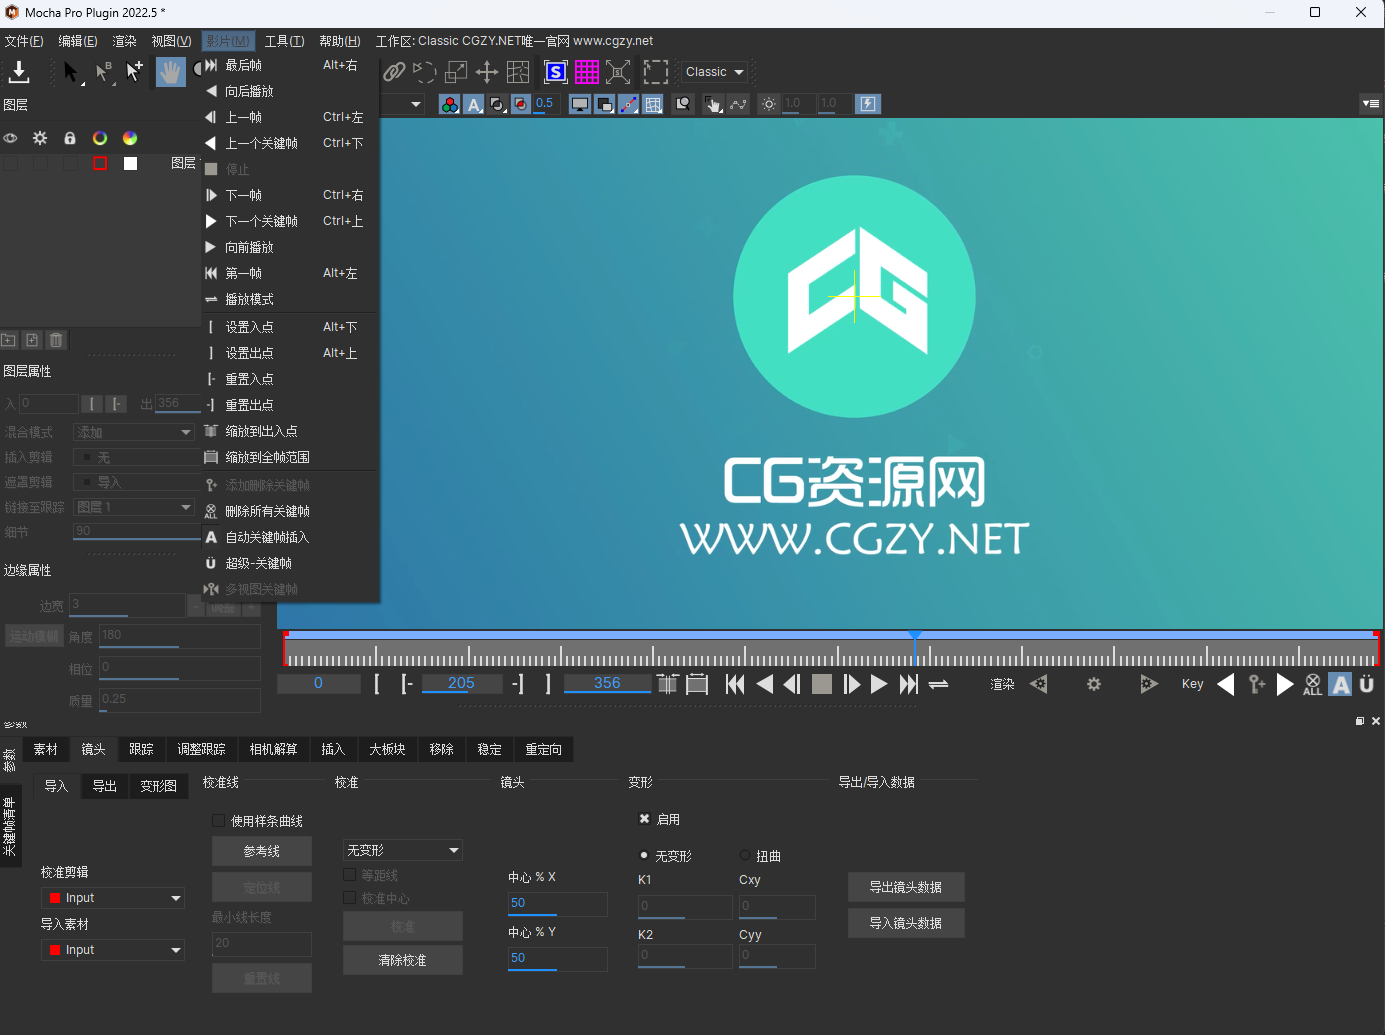
Task: Open the Classic workspace dropdown
Action: click(716, 72)
